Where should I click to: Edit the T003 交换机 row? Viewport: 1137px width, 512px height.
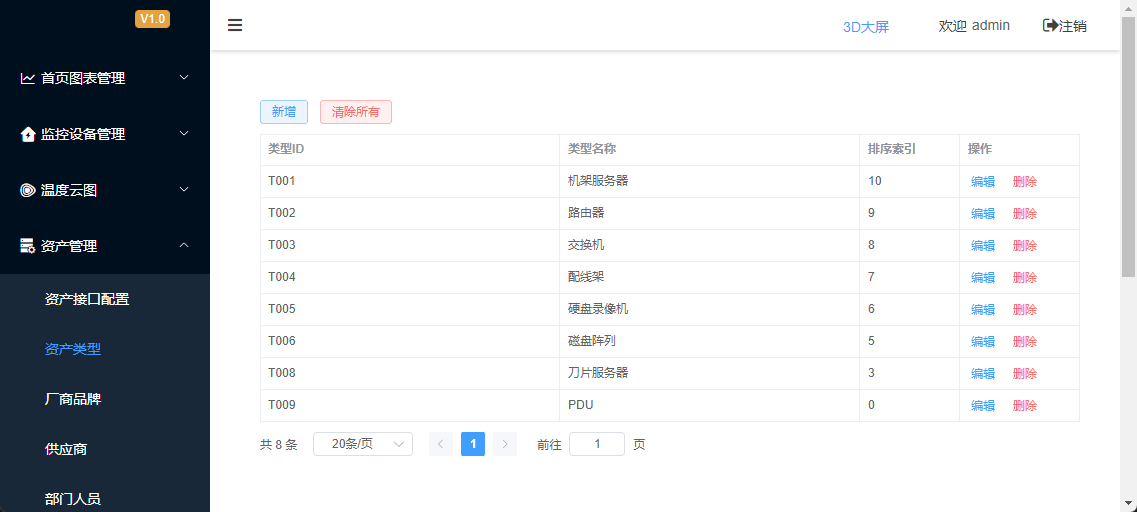(x=983, y=245)
